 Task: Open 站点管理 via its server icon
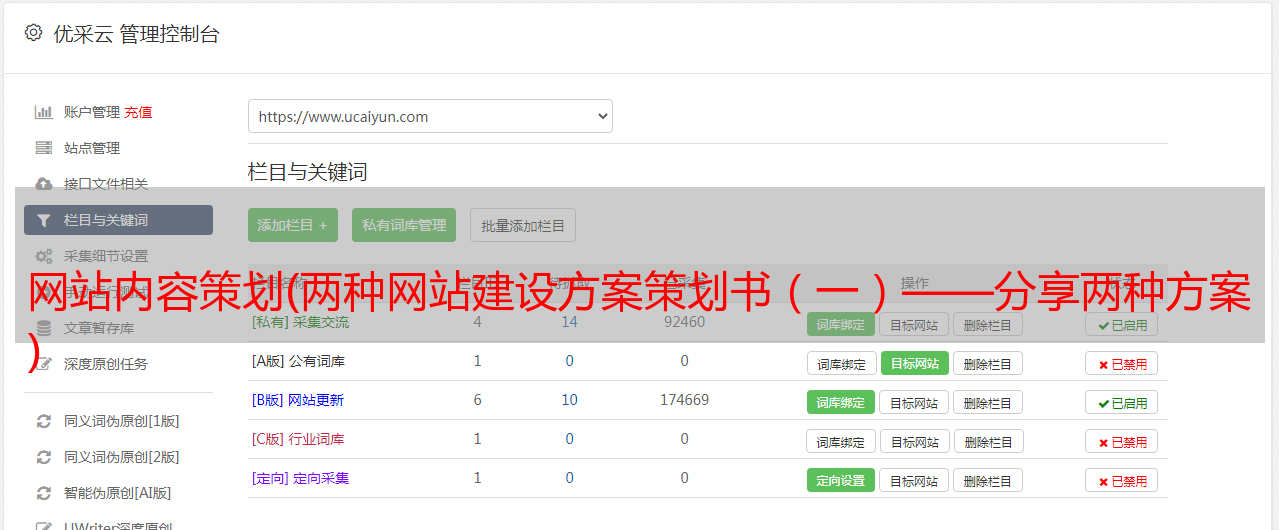tap(43, 148)
